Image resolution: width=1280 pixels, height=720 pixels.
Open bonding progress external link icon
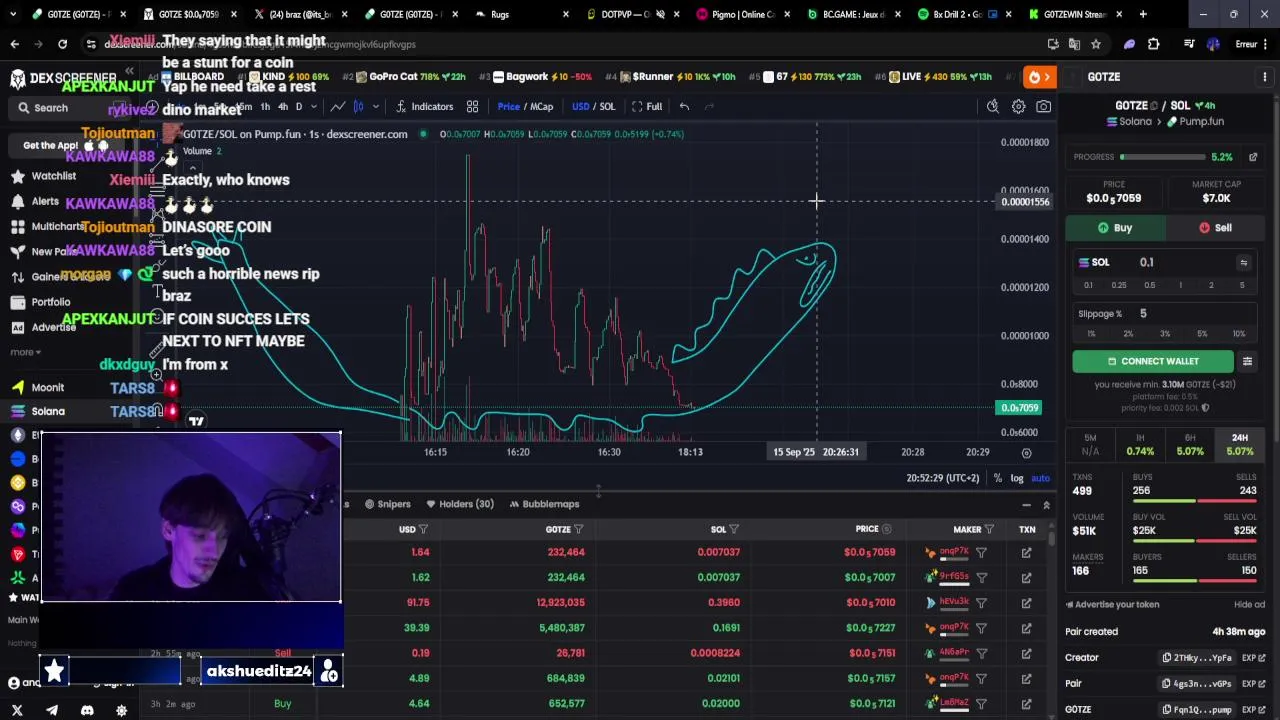pos(1253,157)
